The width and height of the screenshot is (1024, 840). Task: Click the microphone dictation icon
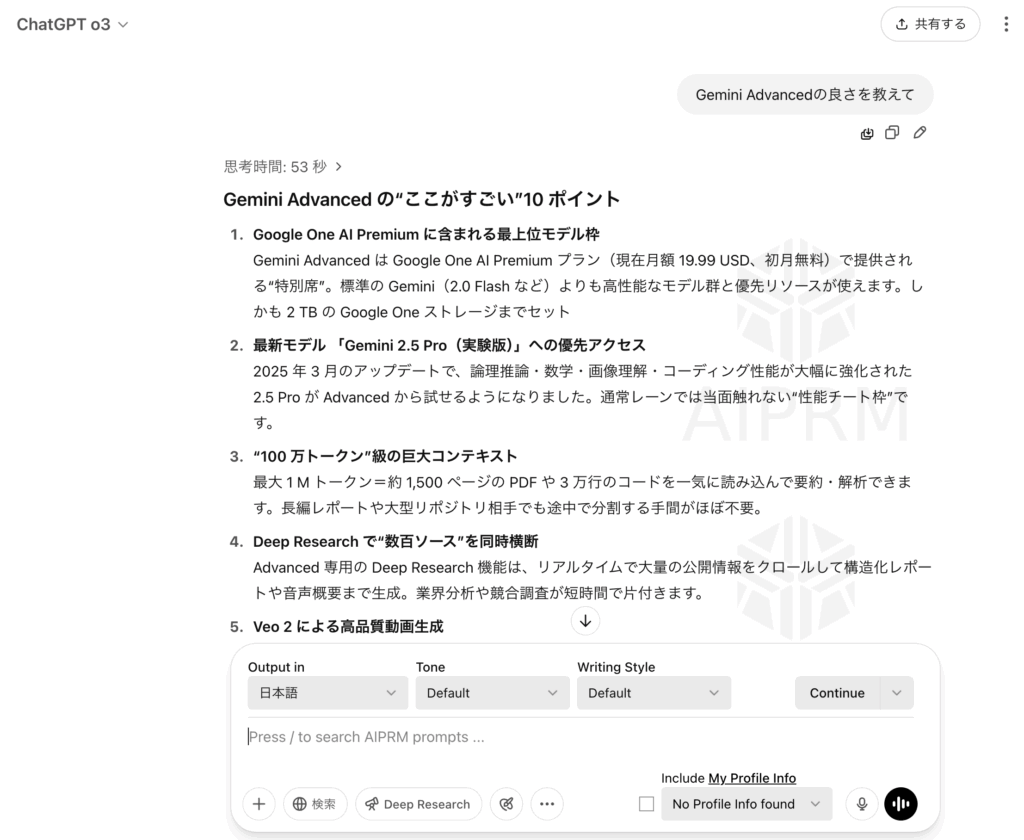pos(861,804)
